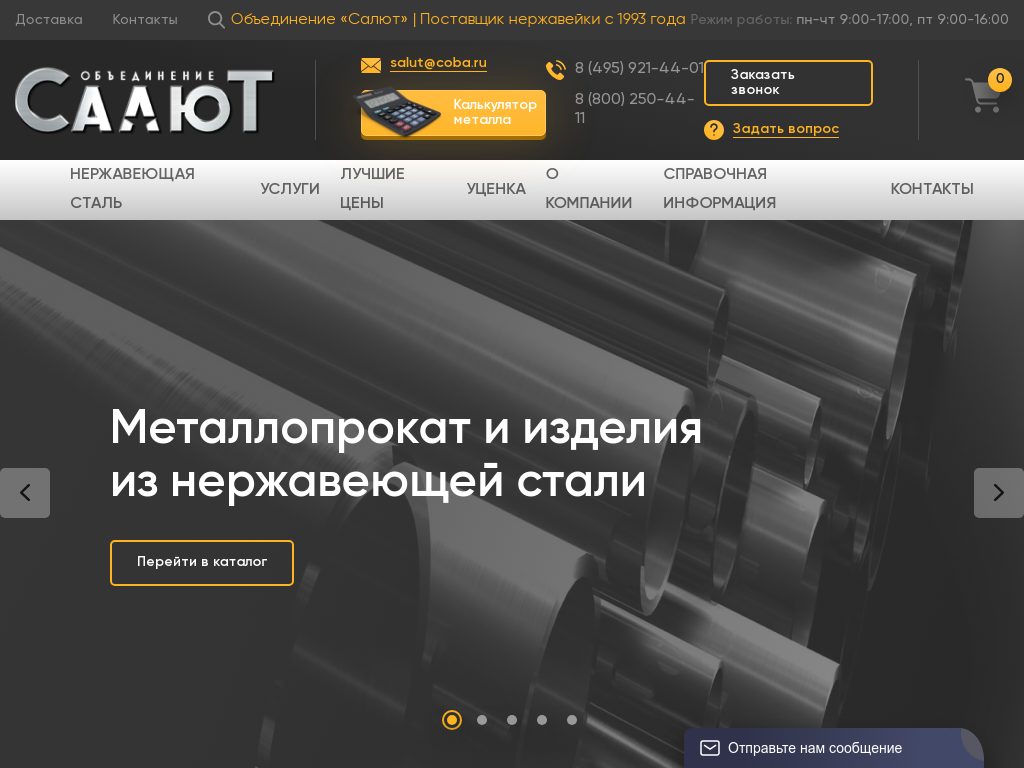
Task: Click the cart counter badge showing 0
Action: pyautogui.click(x=999, y=79)
